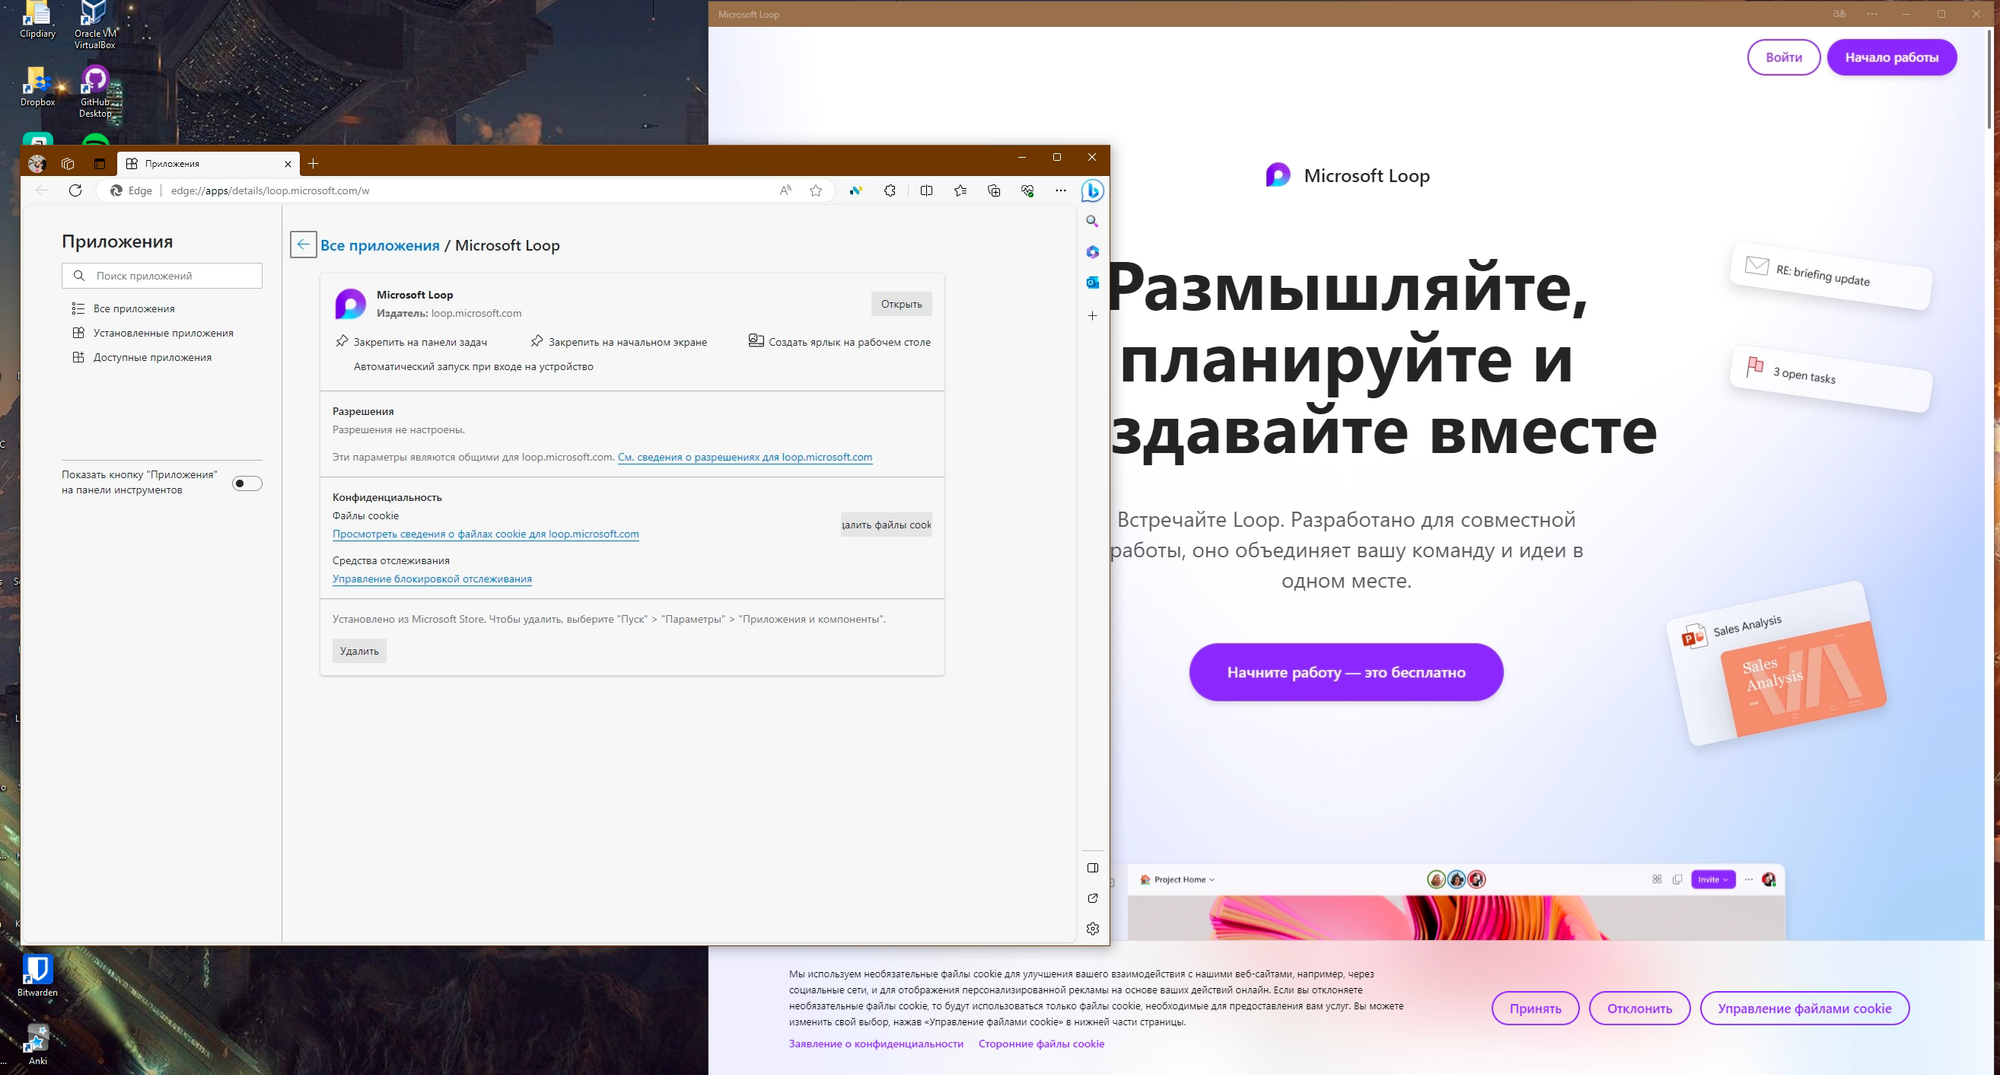Image resolution: width=2000 pixels, height=1075 pixels.
Task: Open the … menu in Microsoft Loop title bar
Action: [x=1872, y=14]
